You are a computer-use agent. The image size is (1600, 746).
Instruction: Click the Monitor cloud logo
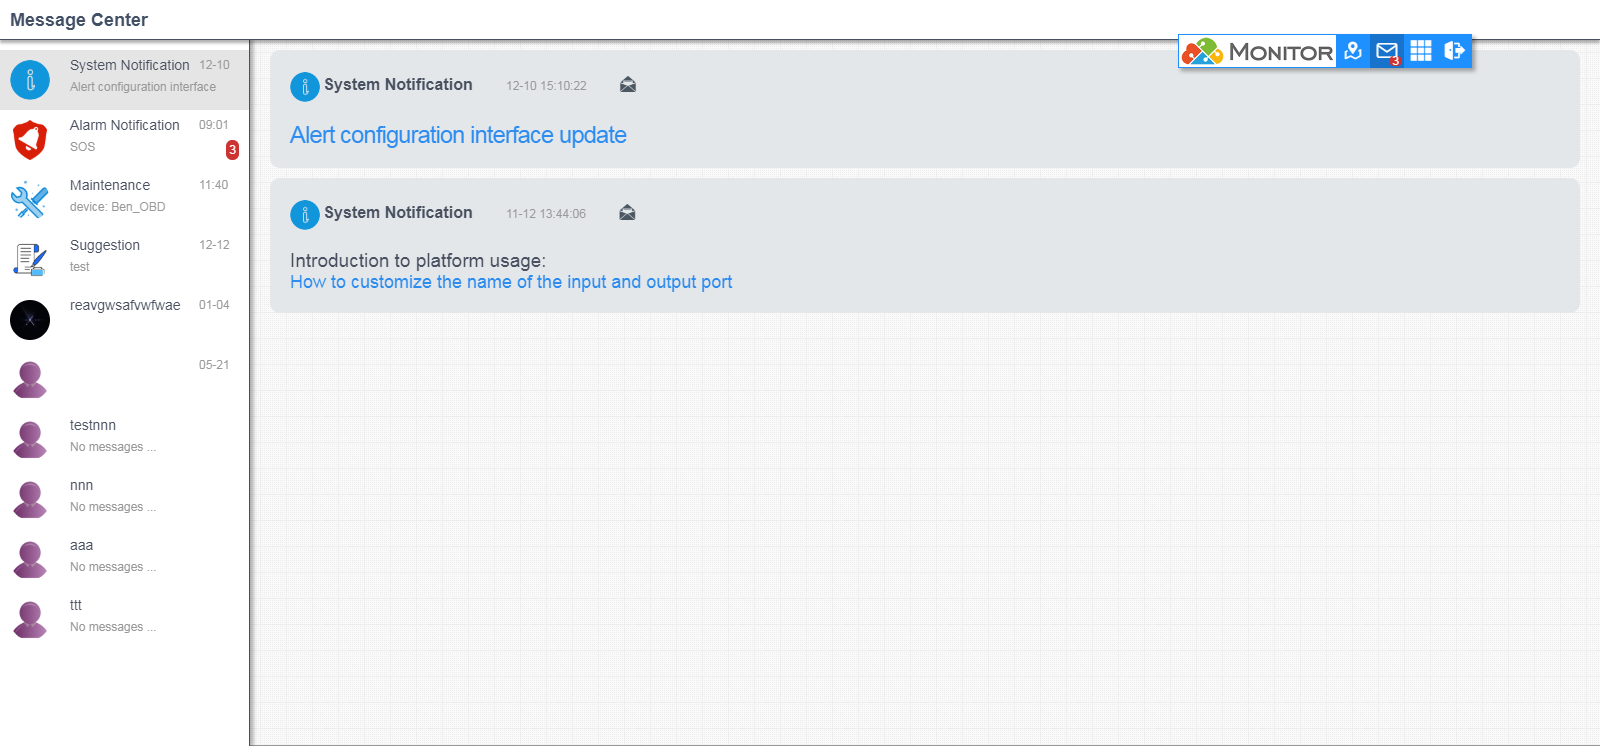[x=1258, y=52]
